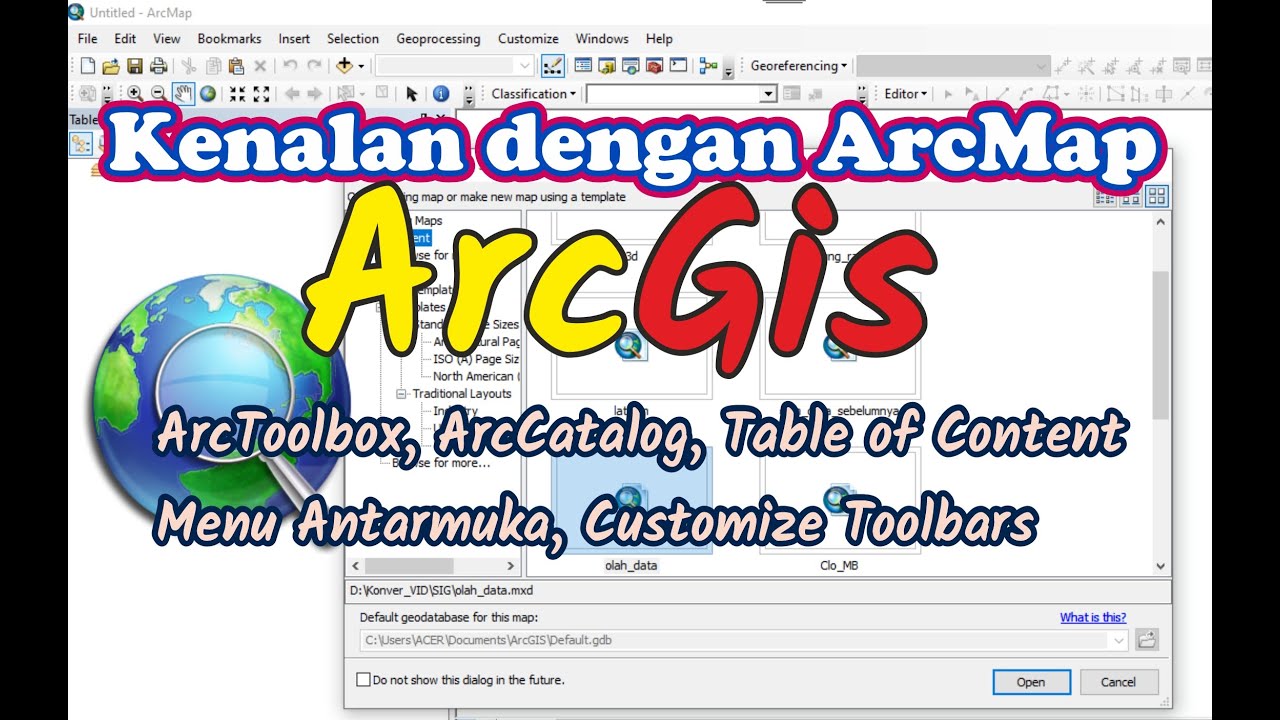Click the New map document icon
1280x720 pixels.
click(88, 66)
